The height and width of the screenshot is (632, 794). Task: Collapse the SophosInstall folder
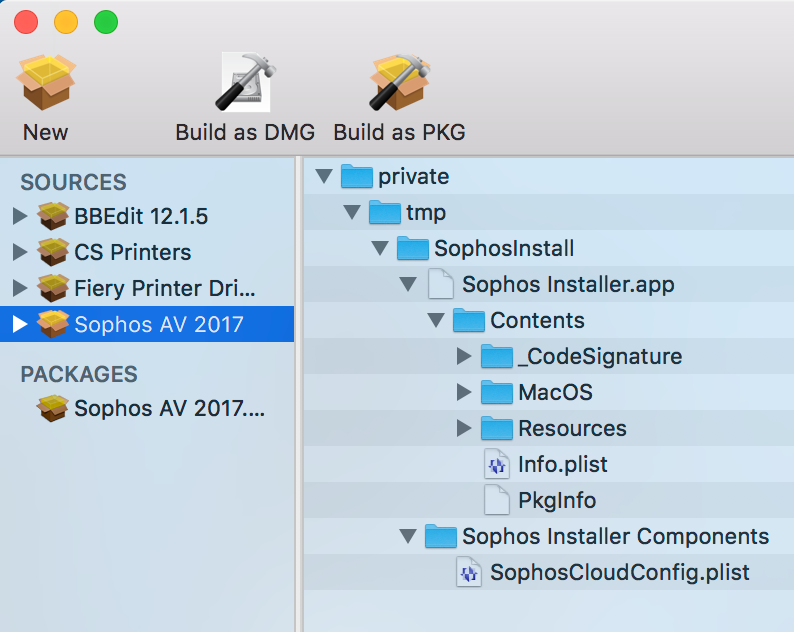click(x=380, y=248)
